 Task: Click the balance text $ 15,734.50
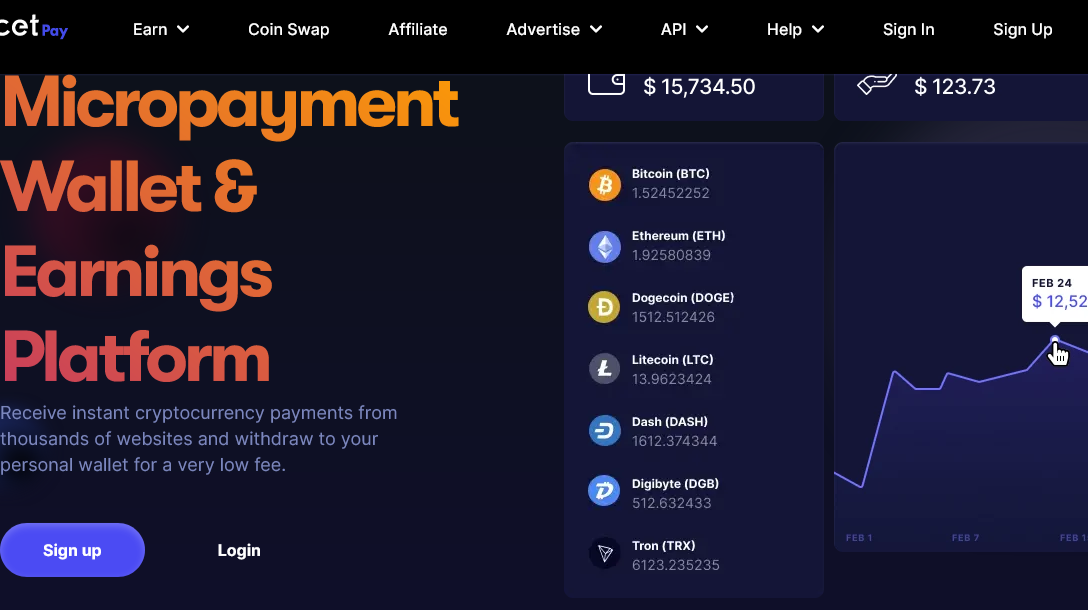(699, 87)
